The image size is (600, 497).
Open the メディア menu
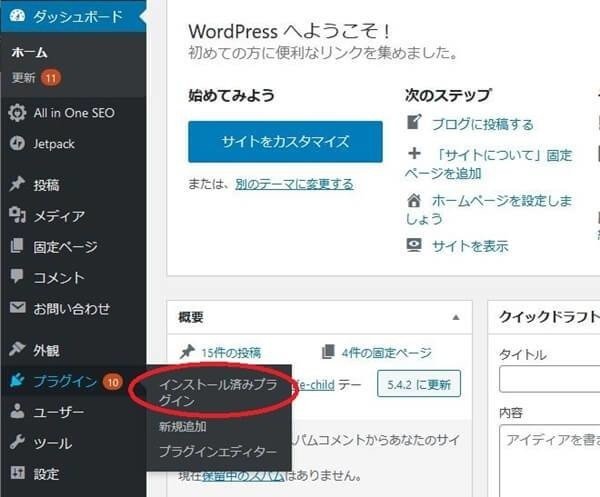pyautogui.click(x=73, y=216)
